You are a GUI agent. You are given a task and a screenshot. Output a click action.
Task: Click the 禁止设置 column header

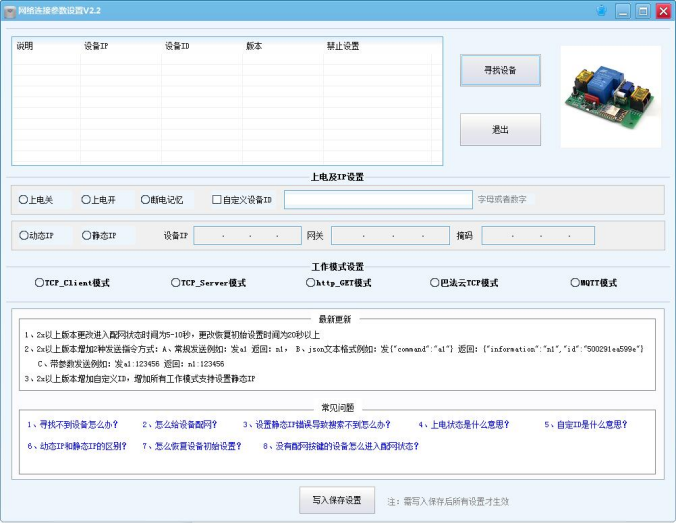[x=377, y=46]
